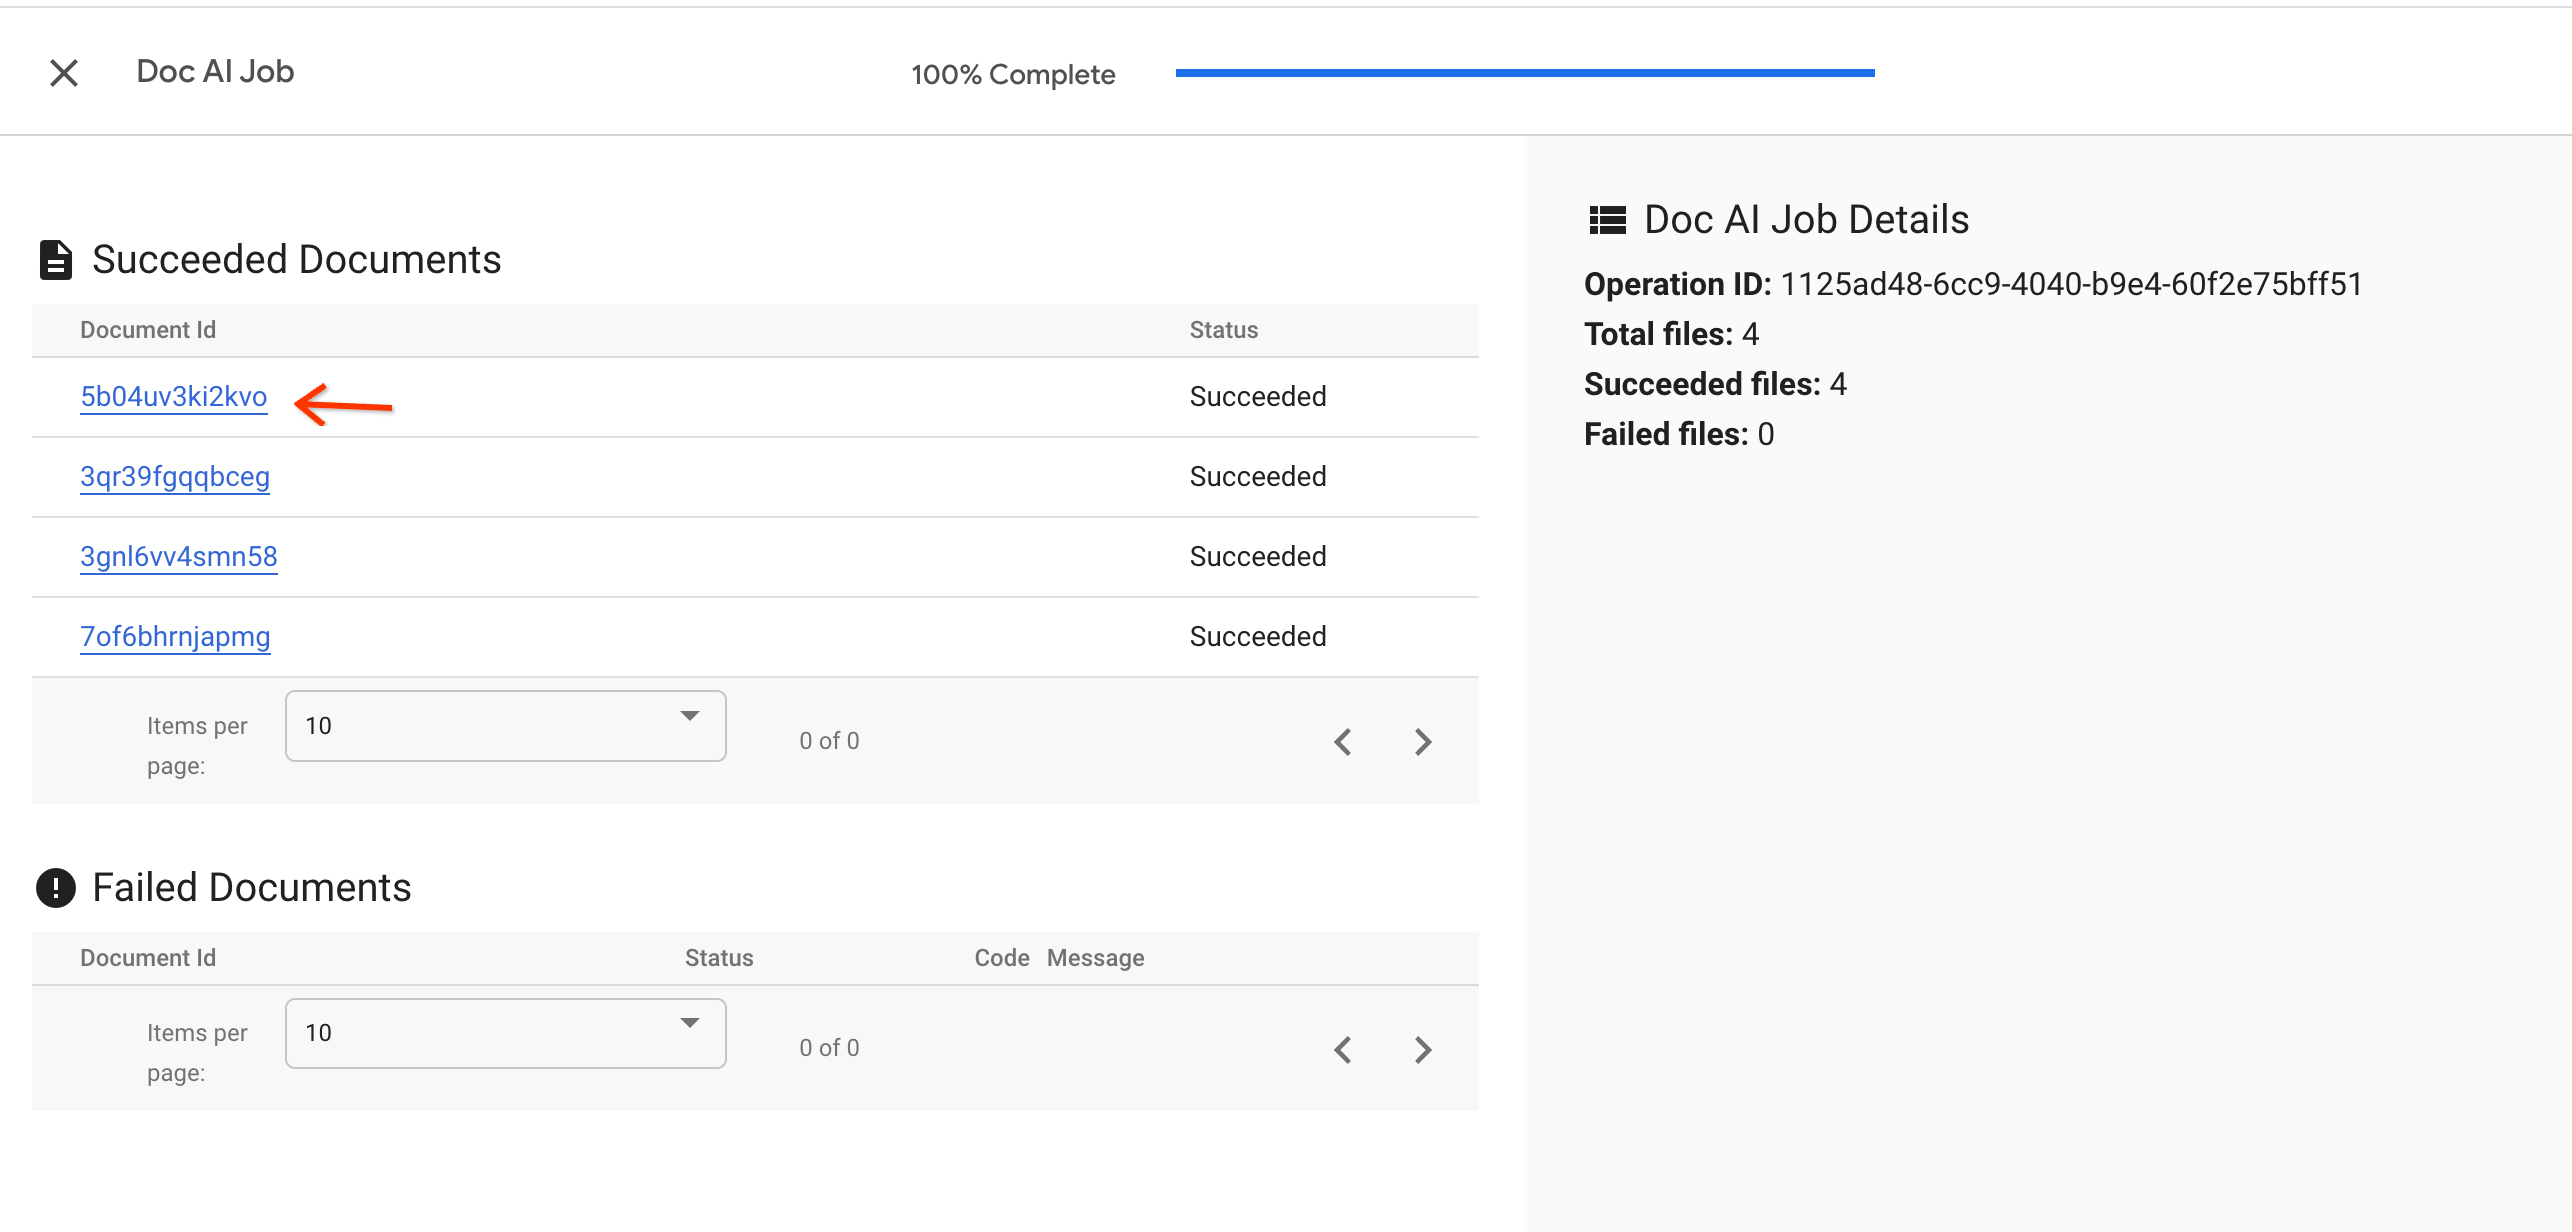The width and height of the screenshot is (2572, 1232).
Task: Click the succeeded table dropdown arrow
Action: click(689, 716)
